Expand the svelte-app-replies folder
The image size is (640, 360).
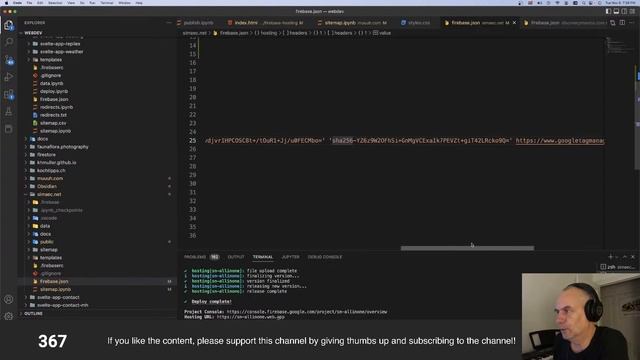60,44
